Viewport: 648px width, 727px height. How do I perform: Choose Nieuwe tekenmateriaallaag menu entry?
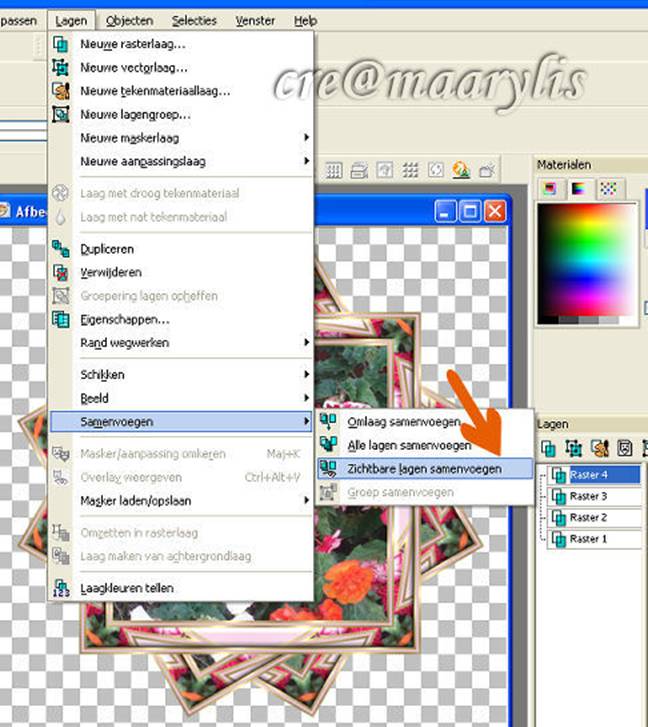(181, 91)
